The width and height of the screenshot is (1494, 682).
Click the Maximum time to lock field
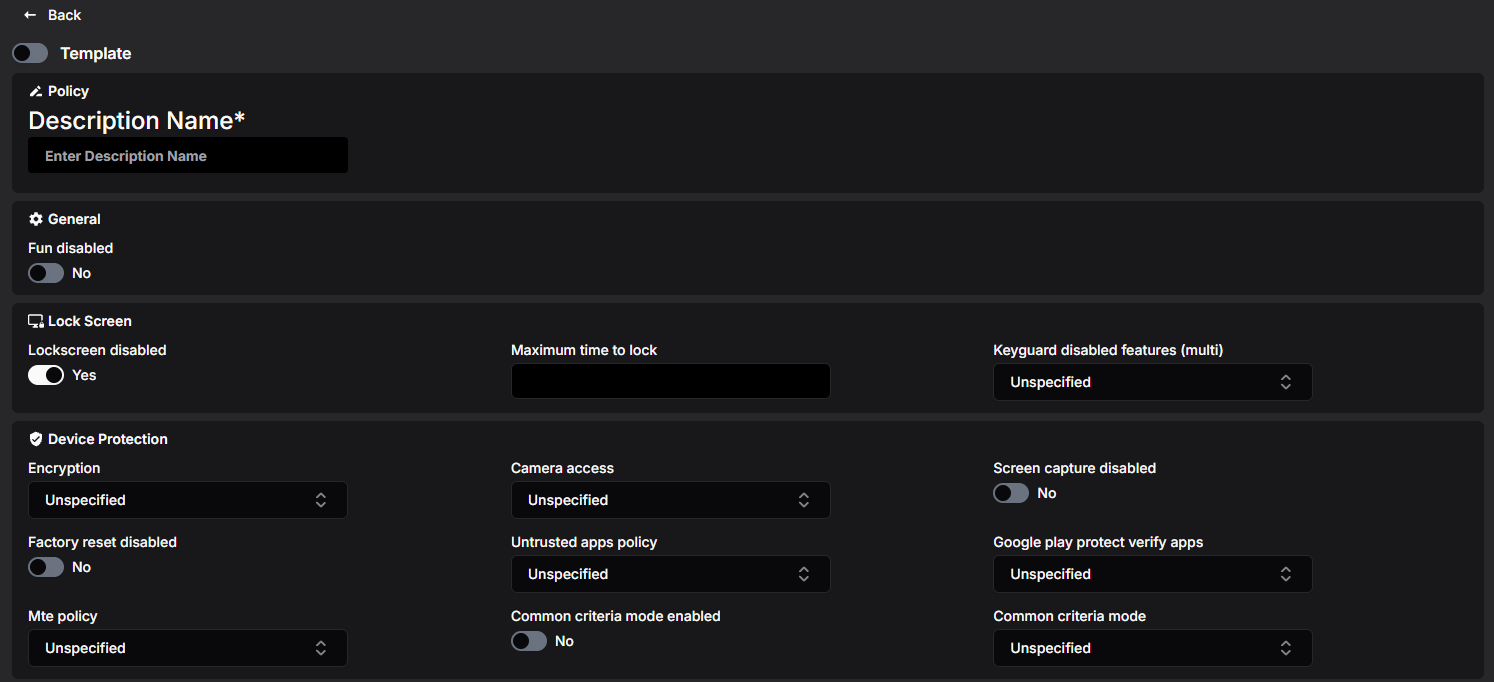[x=670, y=381]
